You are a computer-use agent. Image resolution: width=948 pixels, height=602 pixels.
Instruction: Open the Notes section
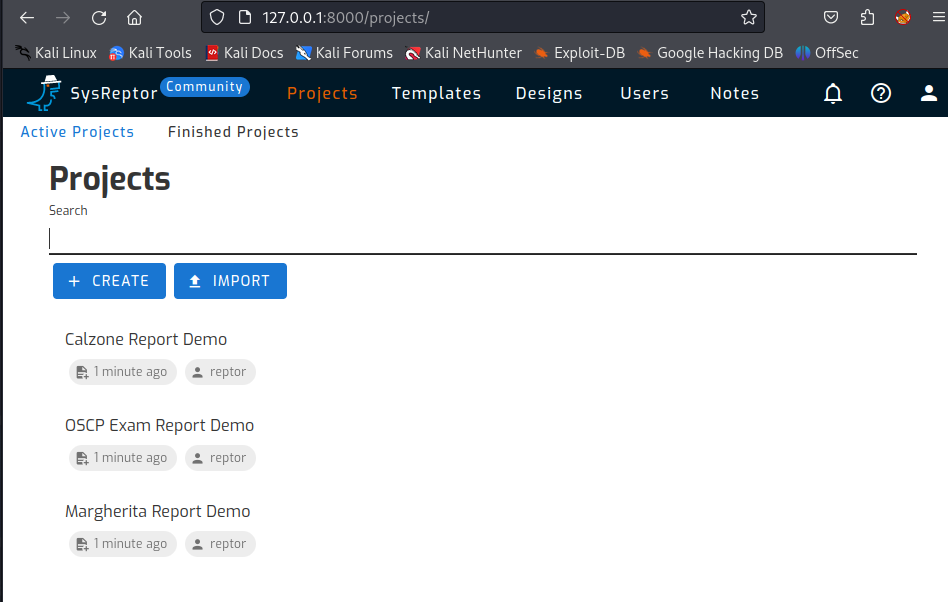(x=734, y=93)
